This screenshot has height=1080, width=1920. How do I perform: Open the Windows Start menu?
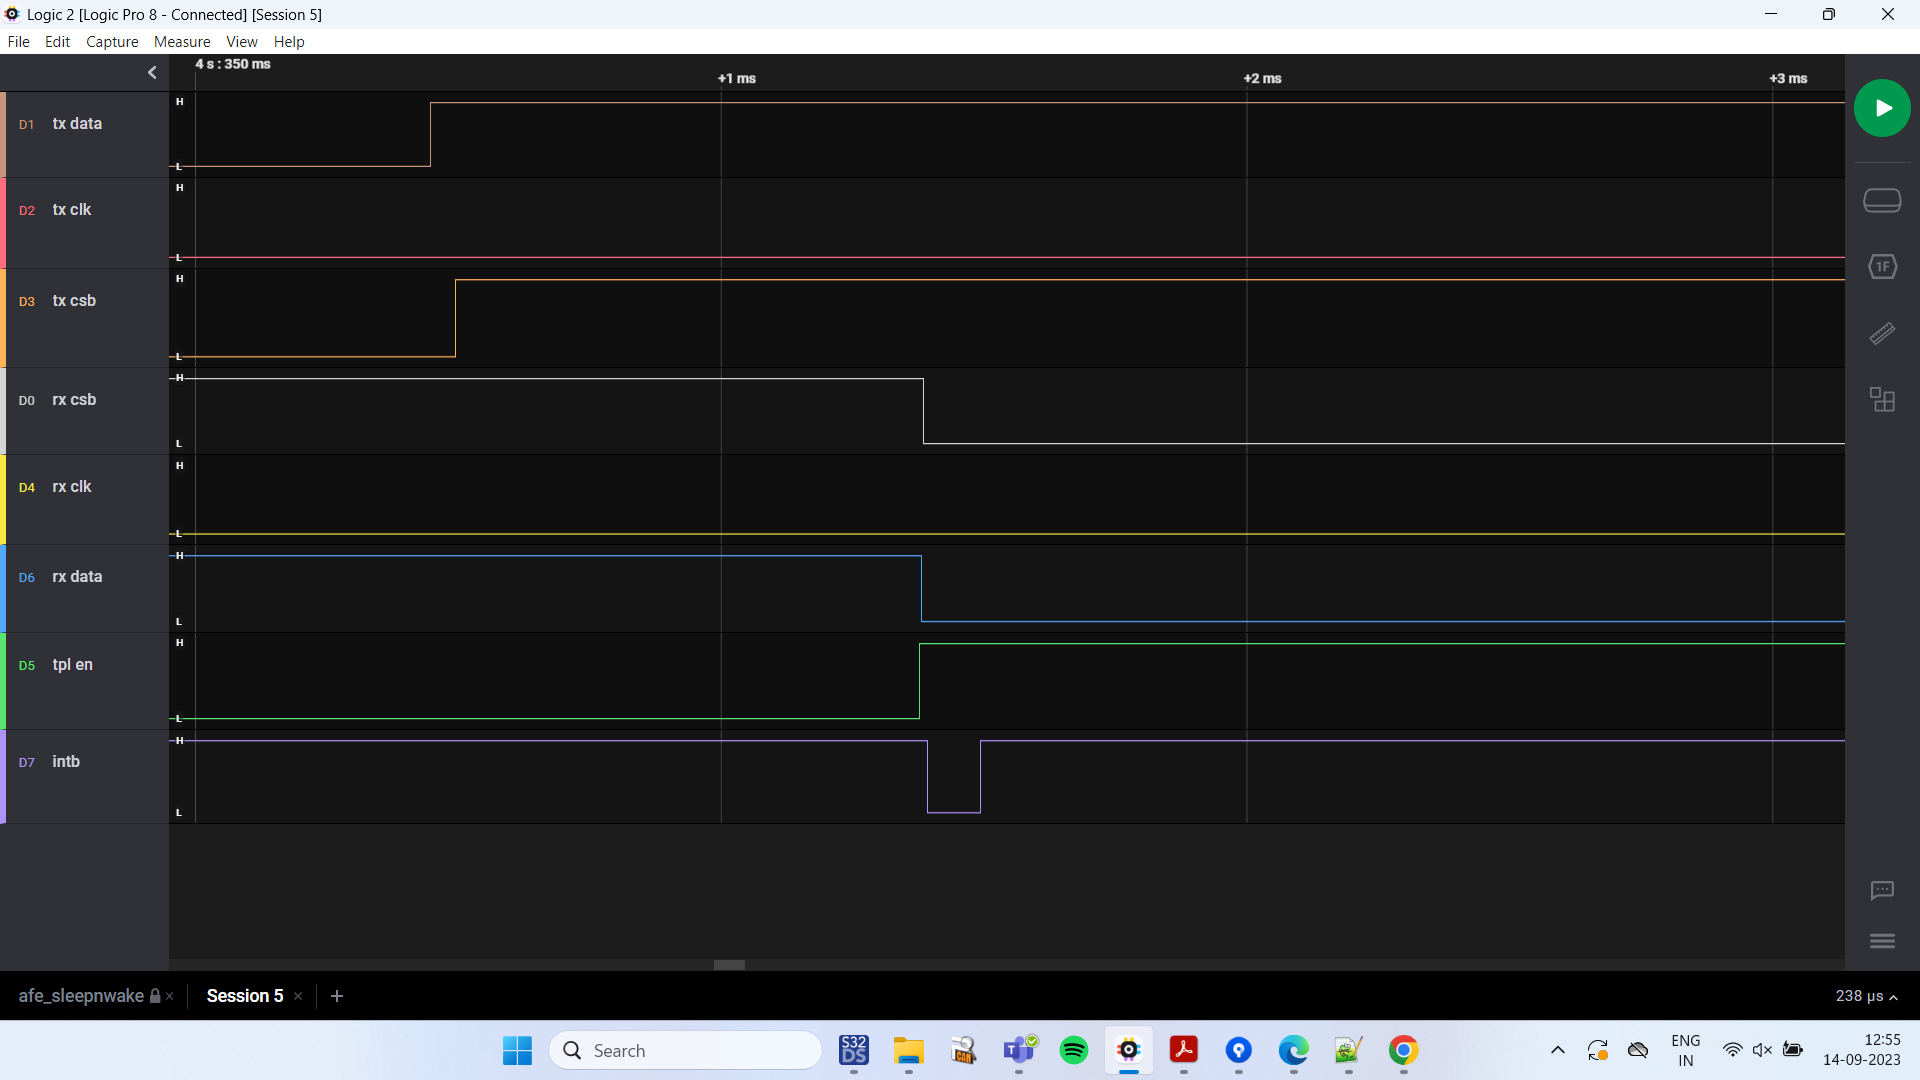518,1051
